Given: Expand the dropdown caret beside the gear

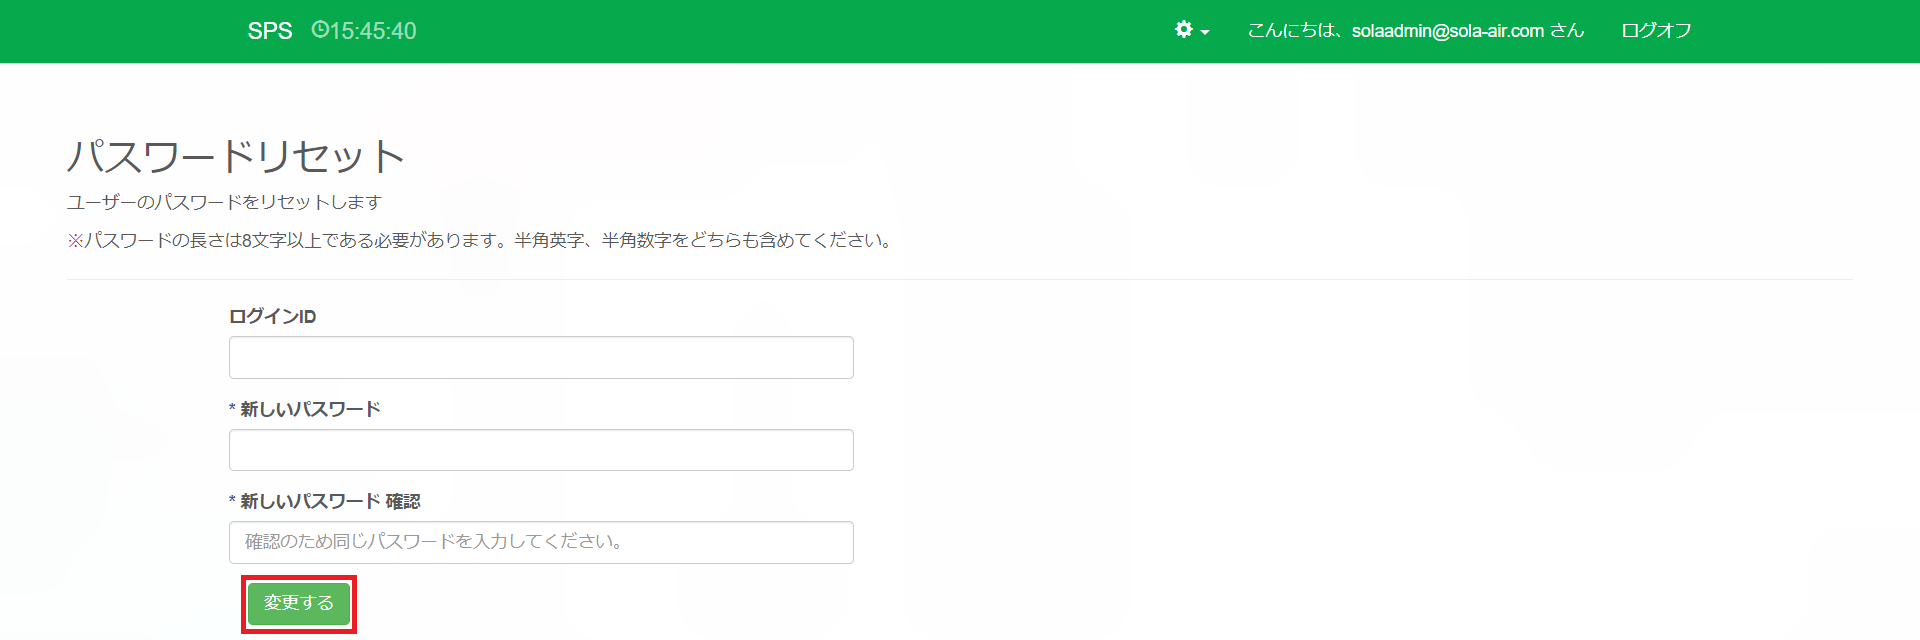Looking at the screenshot, I should 1205,32.
